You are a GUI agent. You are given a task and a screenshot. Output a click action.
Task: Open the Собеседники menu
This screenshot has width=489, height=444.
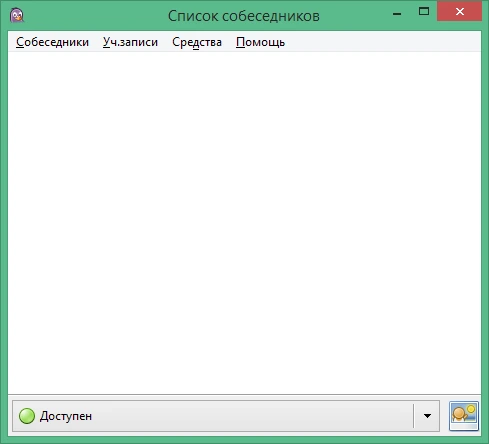(53, 42)
